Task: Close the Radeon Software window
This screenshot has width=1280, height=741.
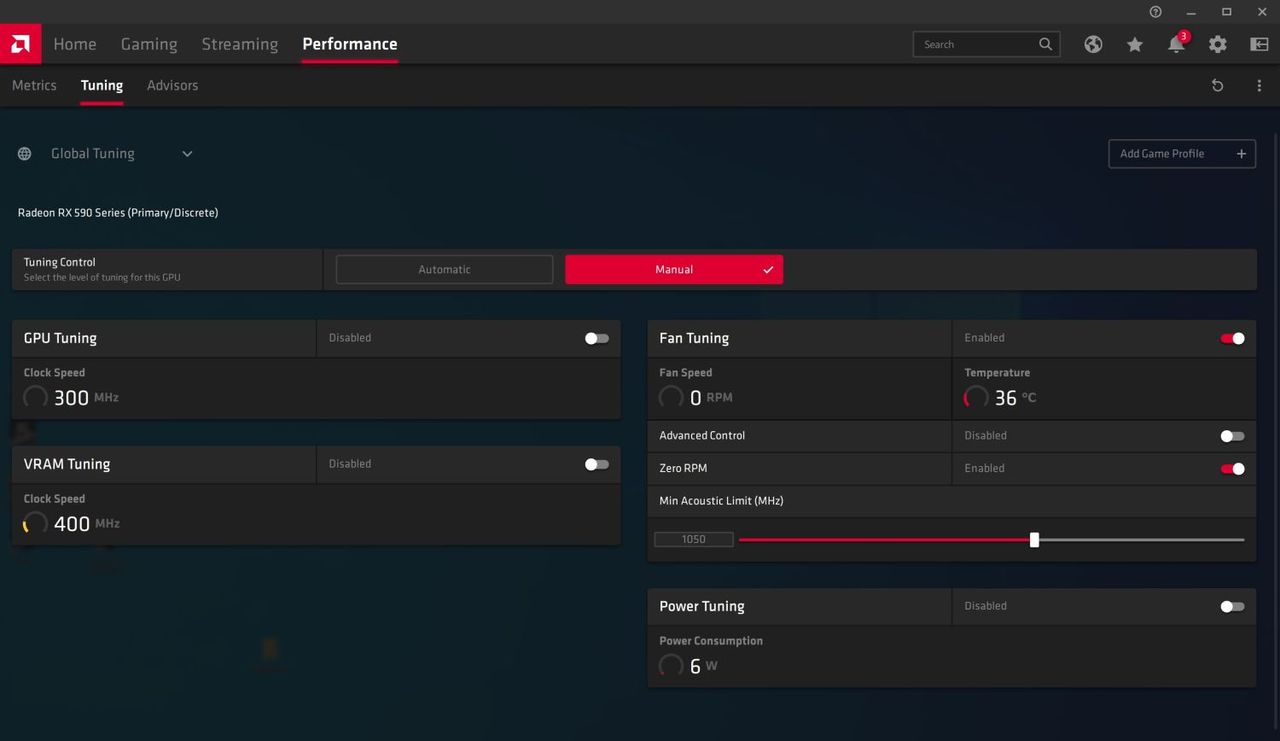Action: pos(1262,12)
